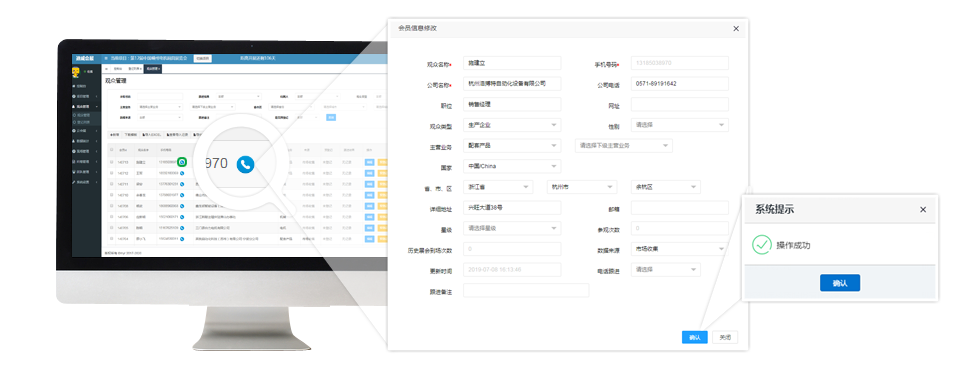Click the green highlighted phone icon in first row
Screen dimensions: 980x371
click(182, 162)
